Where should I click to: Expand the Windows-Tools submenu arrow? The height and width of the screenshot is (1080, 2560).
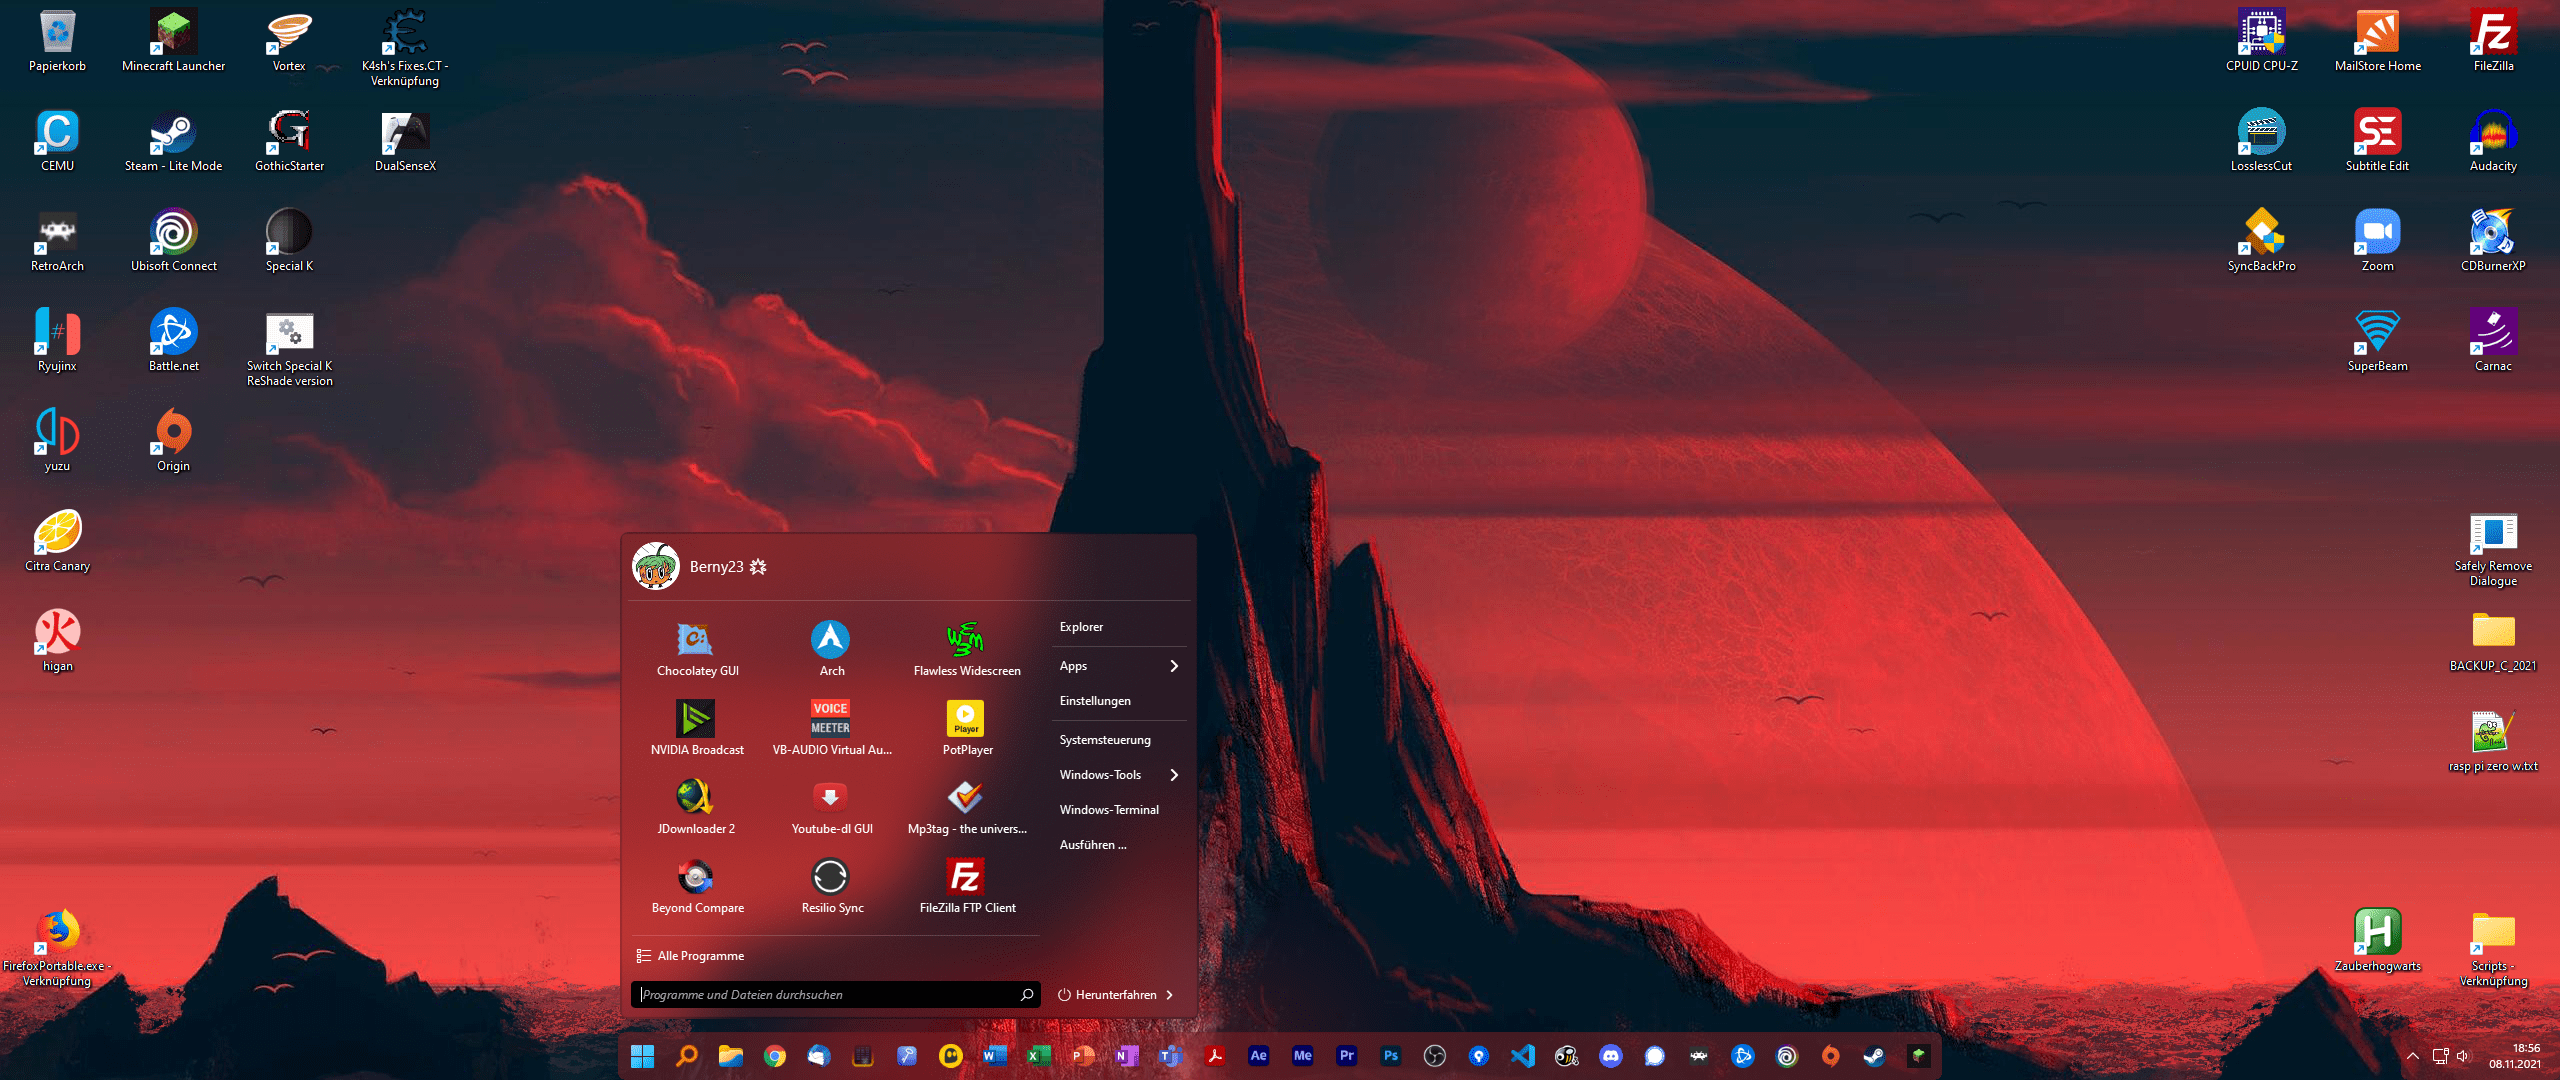point(1174,775)
